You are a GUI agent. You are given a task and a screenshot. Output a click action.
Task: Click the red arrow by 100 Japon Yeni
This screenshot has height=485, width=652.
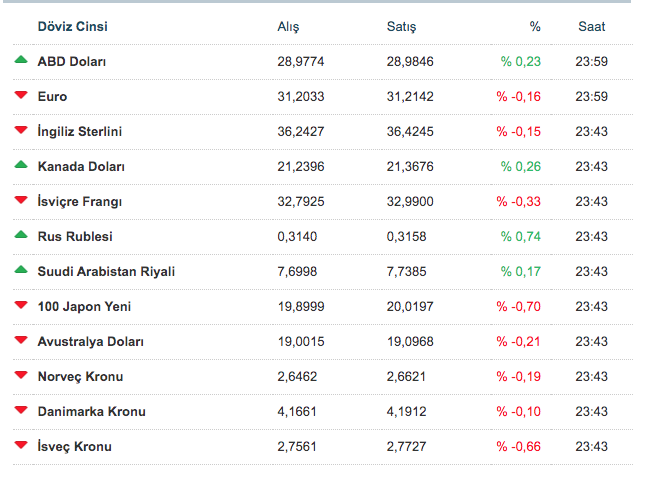21,306
